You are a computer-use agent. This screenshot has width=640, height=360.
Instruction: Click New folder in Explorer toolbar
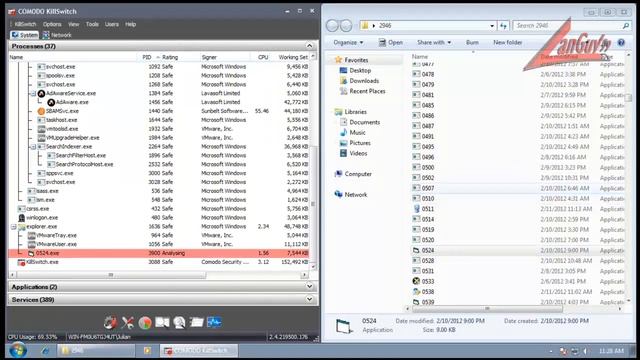coord(507,42)
